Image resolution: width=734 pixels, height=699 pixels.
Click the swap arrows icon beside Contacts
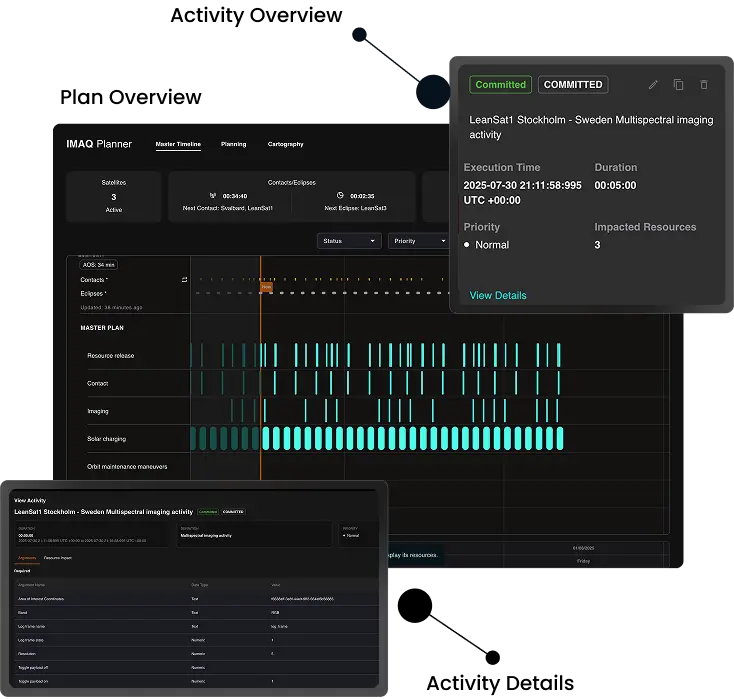pos(184,280)
